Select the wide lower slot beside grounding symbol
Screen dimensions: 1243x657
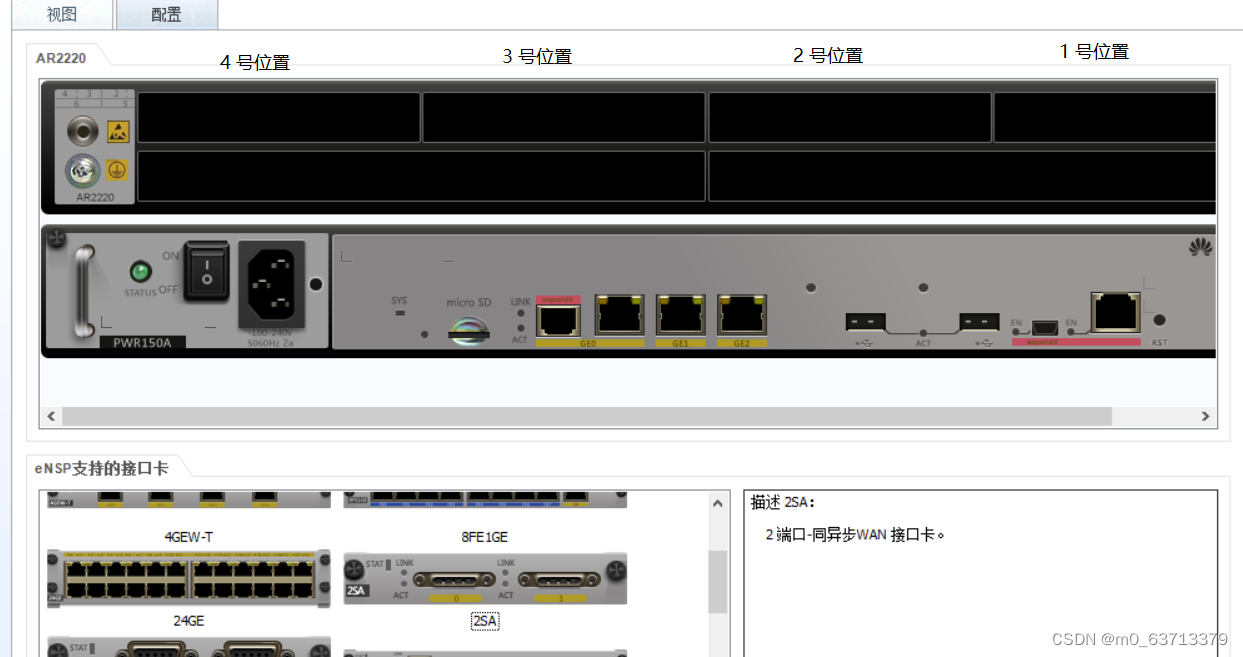(421, 176)
